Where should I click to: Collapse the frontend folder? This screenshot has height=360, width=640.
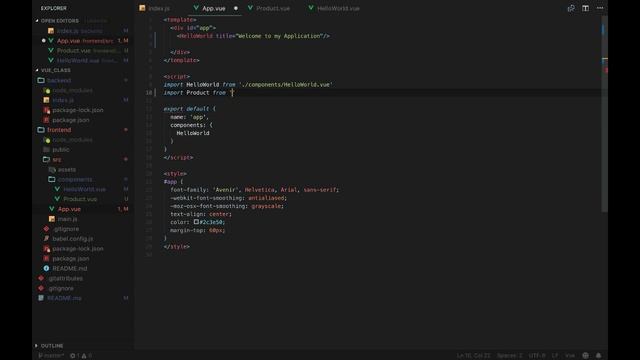tap(59, 130)
